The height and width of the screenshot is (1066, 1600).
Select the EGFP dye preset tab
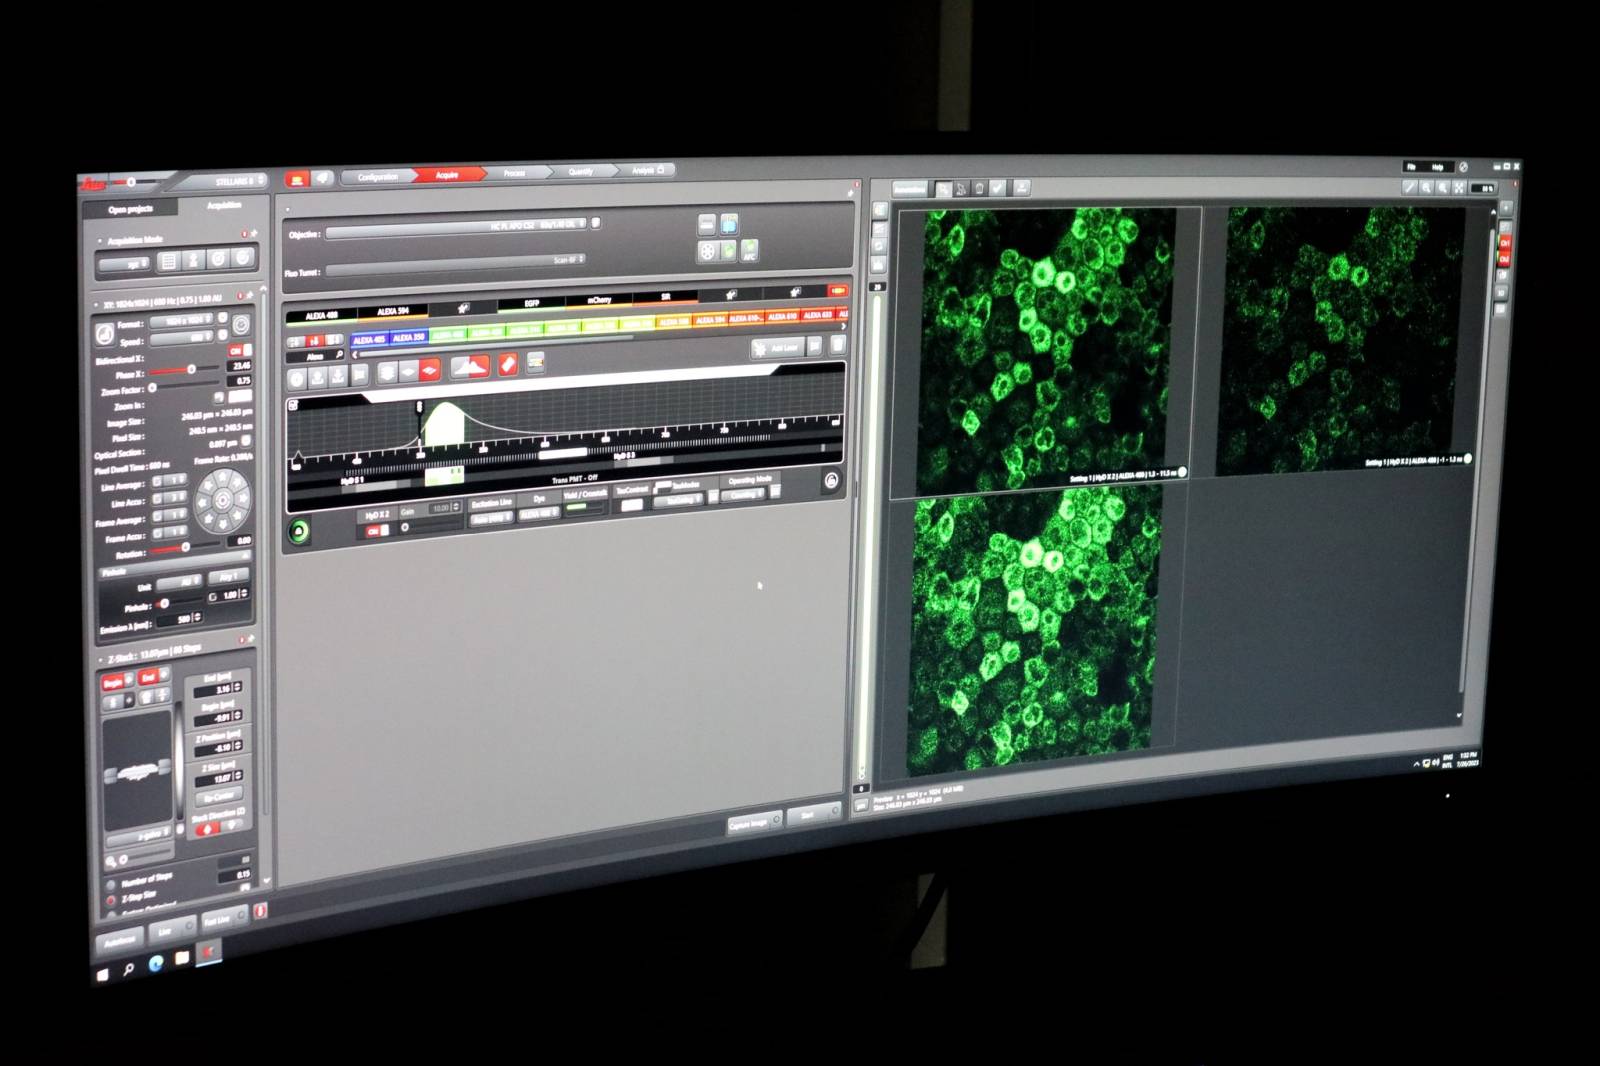[532, 302]
